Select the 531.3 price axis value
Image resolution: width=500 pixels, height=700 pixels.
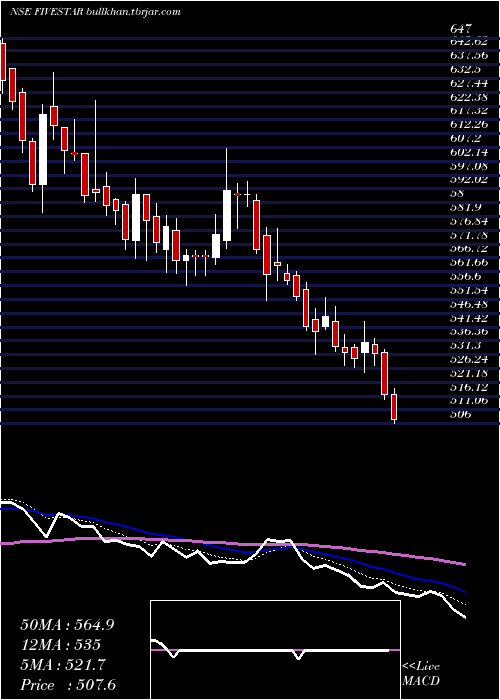pyautogui.click(x=465, y=346)
